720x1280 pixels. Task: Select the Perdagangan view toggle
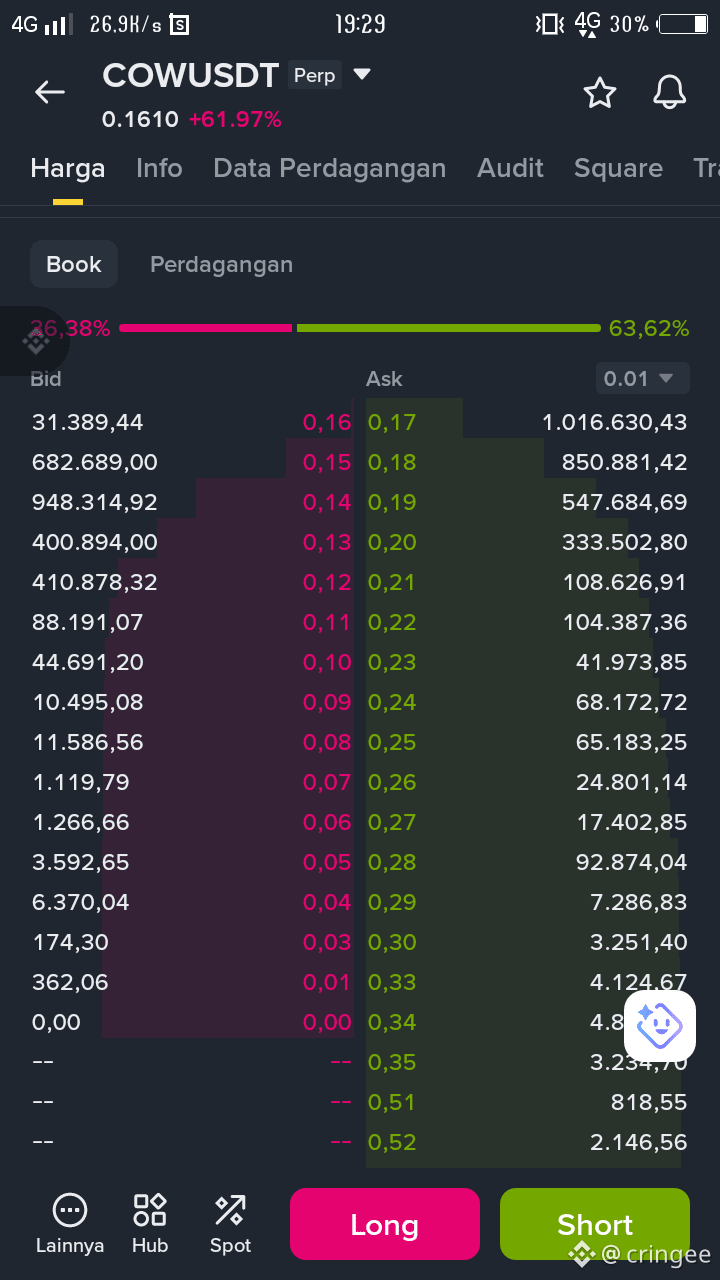click(x=221, y=264)
